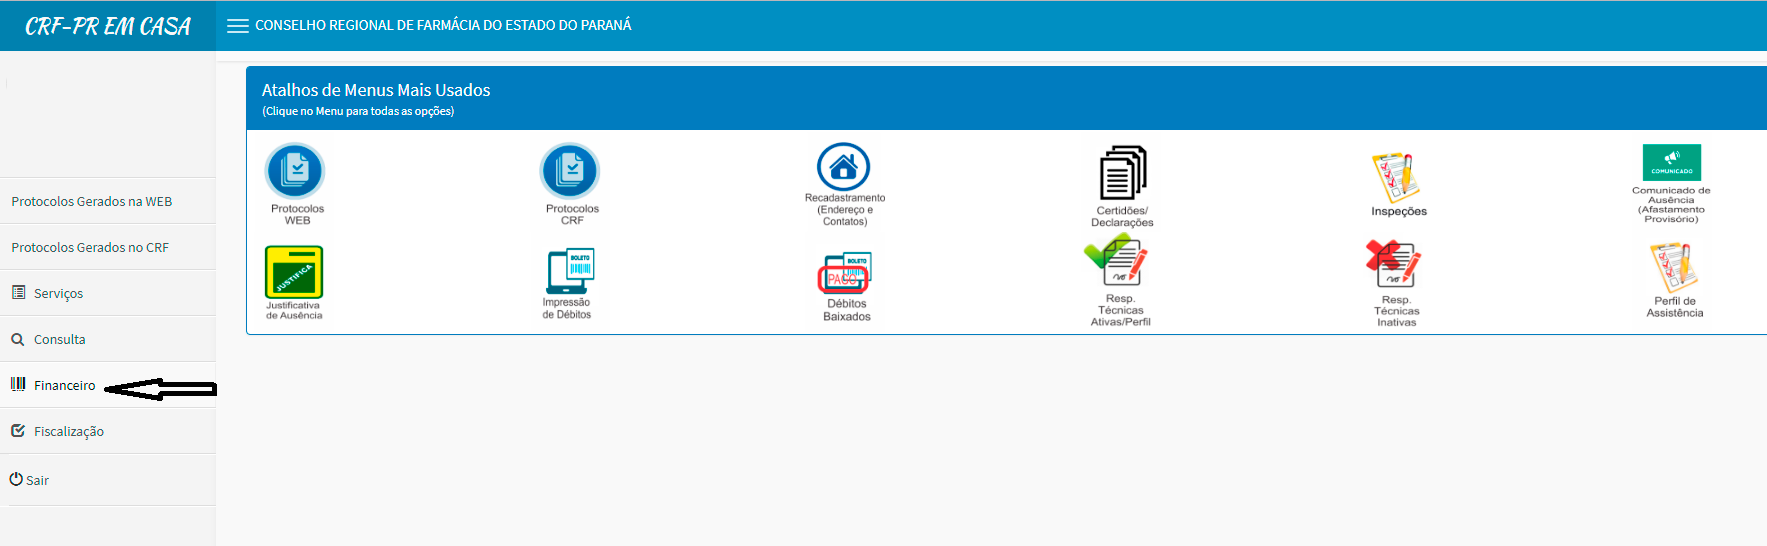The height and width of the screenshot is (546, 1767).
Task: Expand the Serviços sidebar menu
Action: tap(58, 293)
